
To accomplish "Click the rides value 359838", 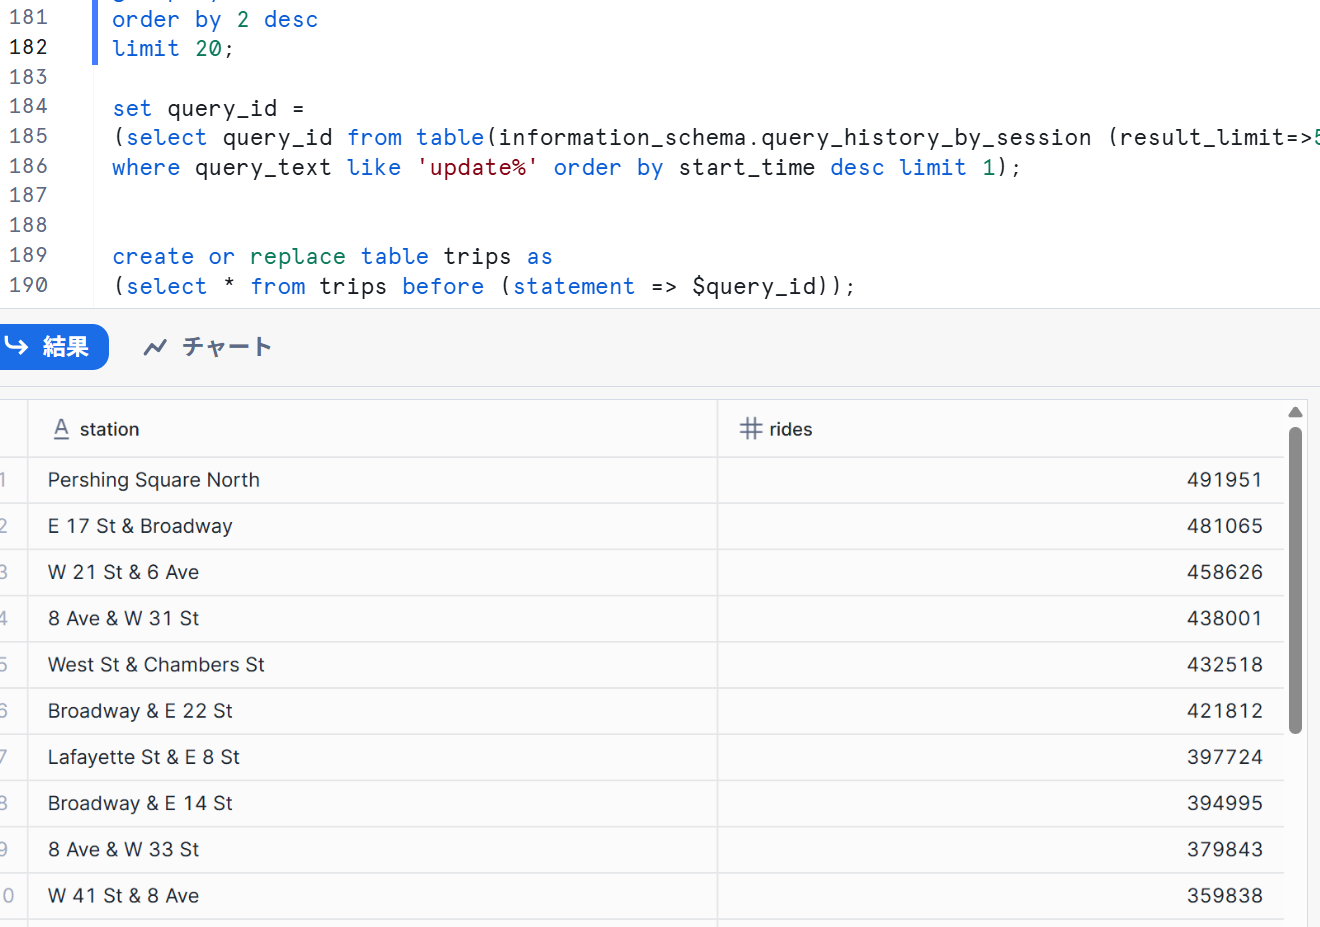I will [x=1224, y=896].
